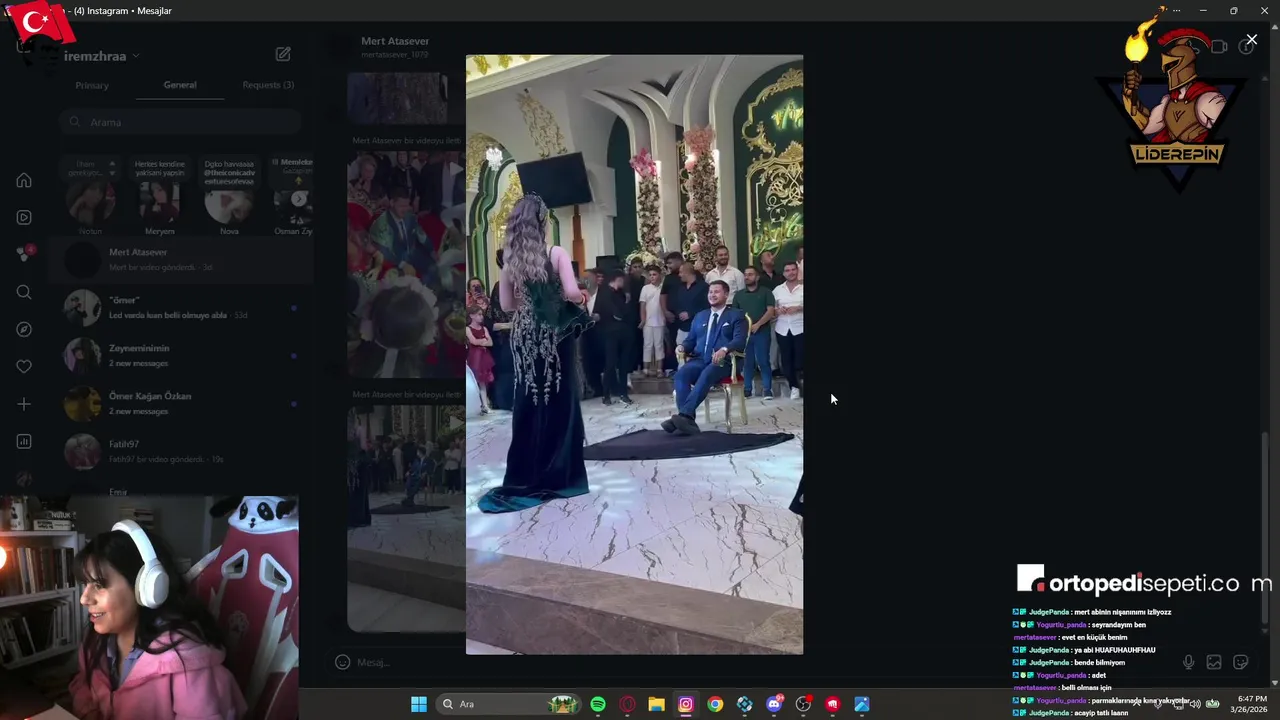Open Opera browser from the taskbar
This screenshot has height=720, width=1280.
[627, 704]
